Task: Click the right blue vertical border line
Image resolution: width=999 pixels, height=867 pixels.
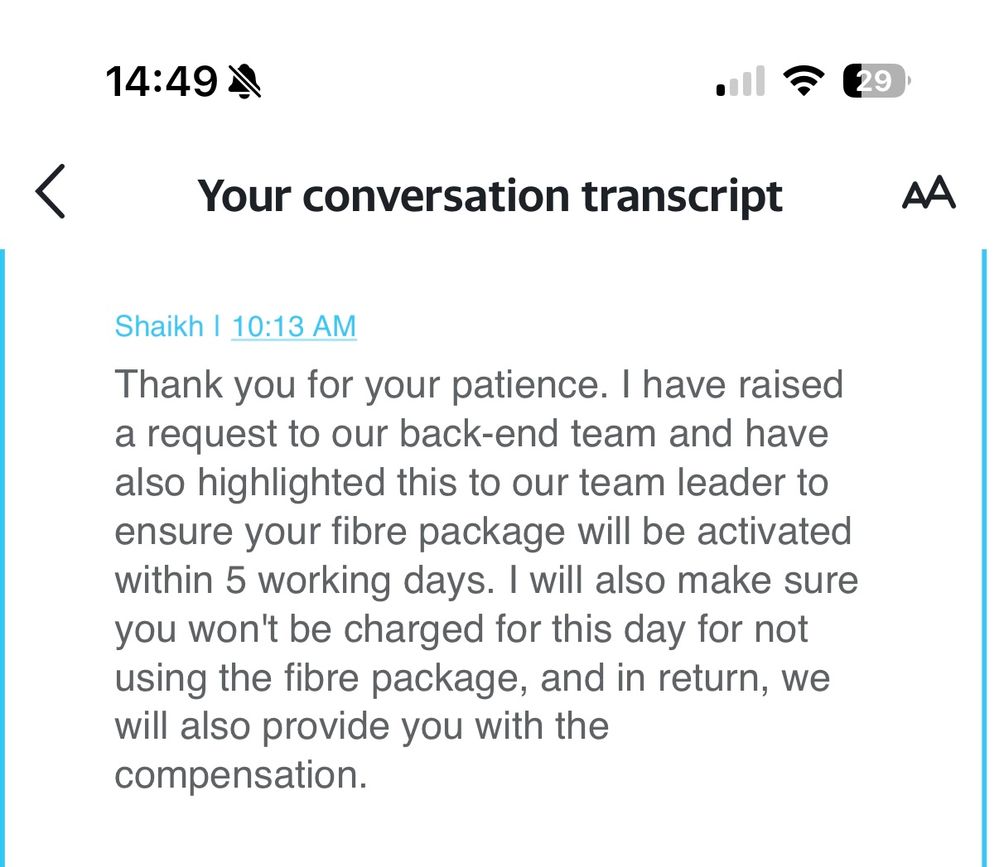Action: tap(985, 550)
